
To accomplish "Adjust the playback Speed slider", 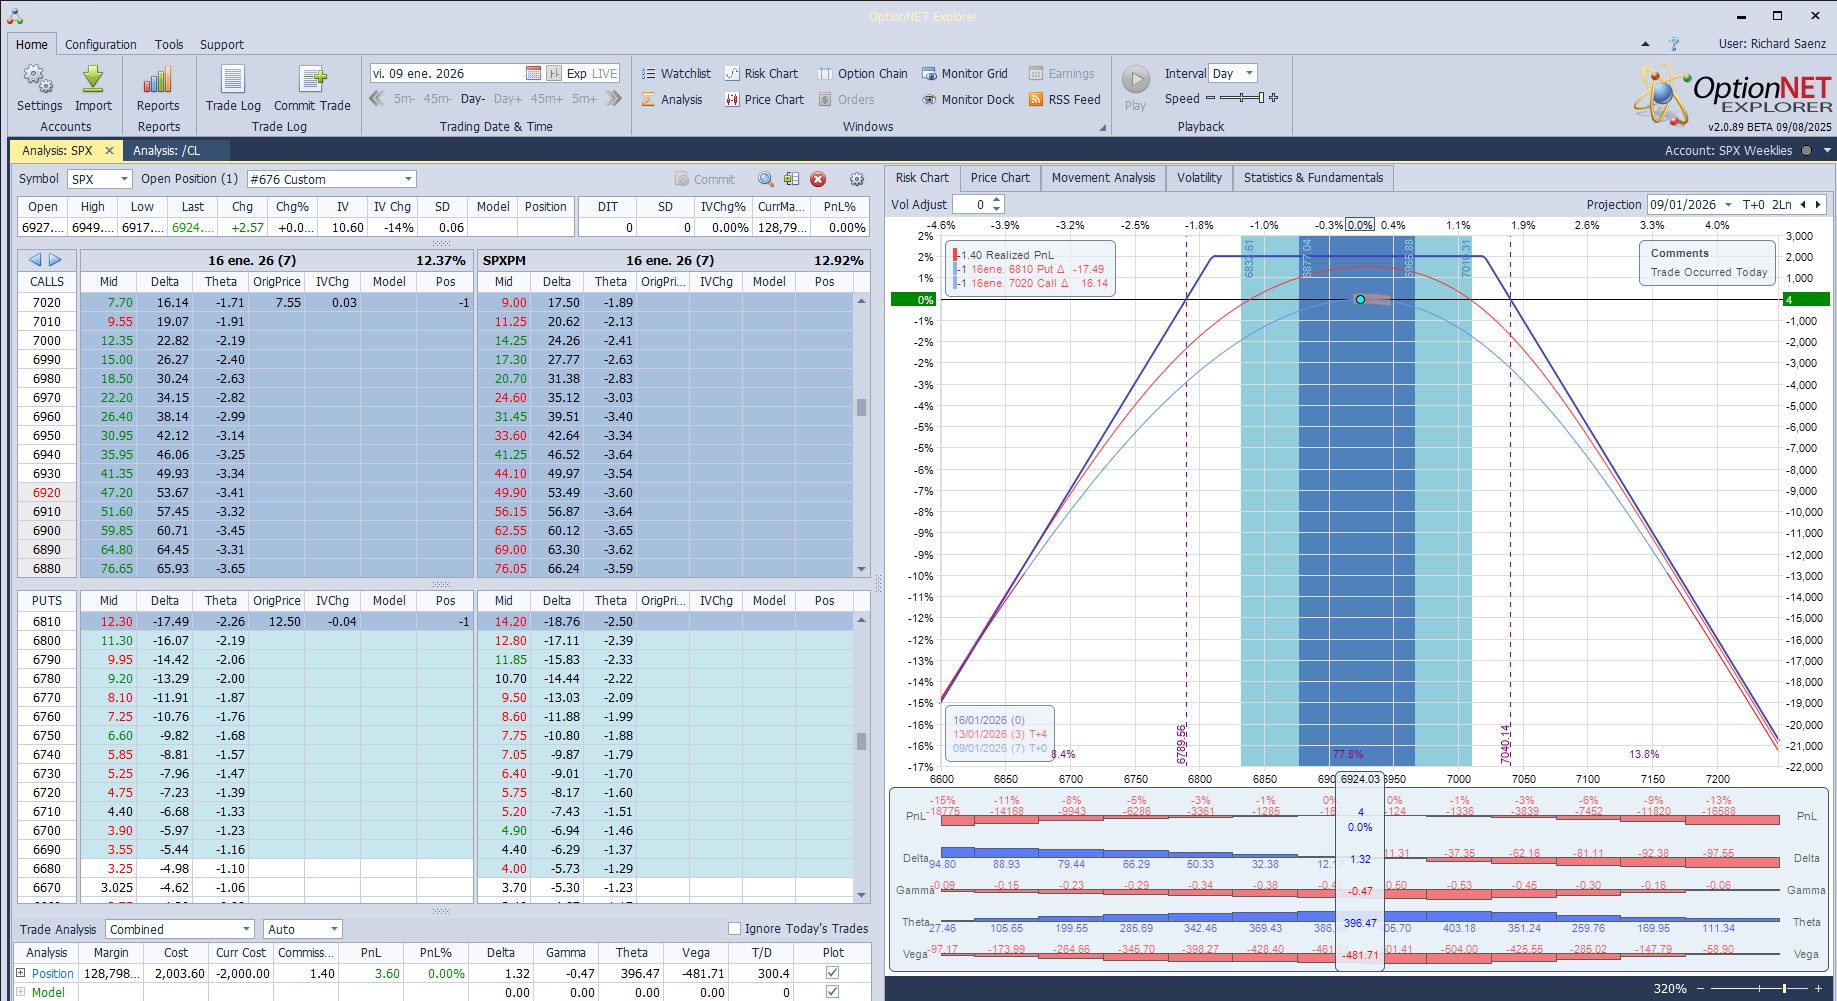I will pos(1240,98).
